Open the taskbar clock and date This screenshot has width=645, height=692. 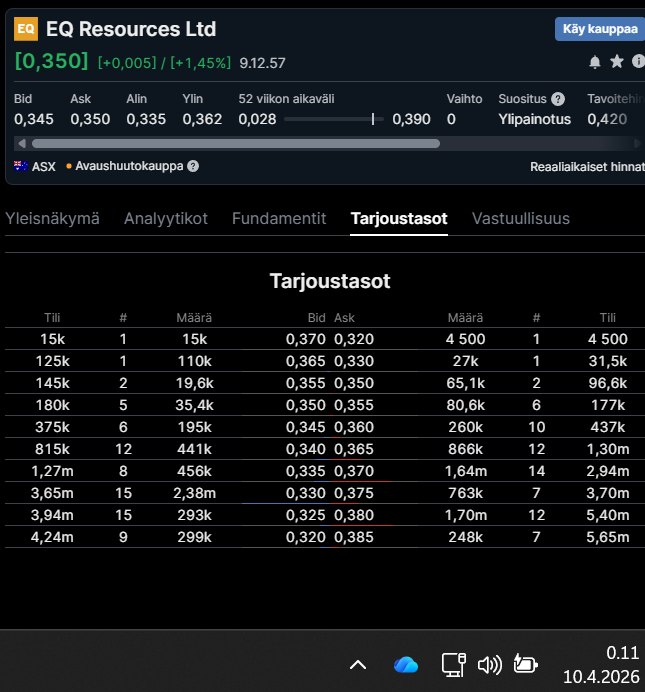[601, 665]
